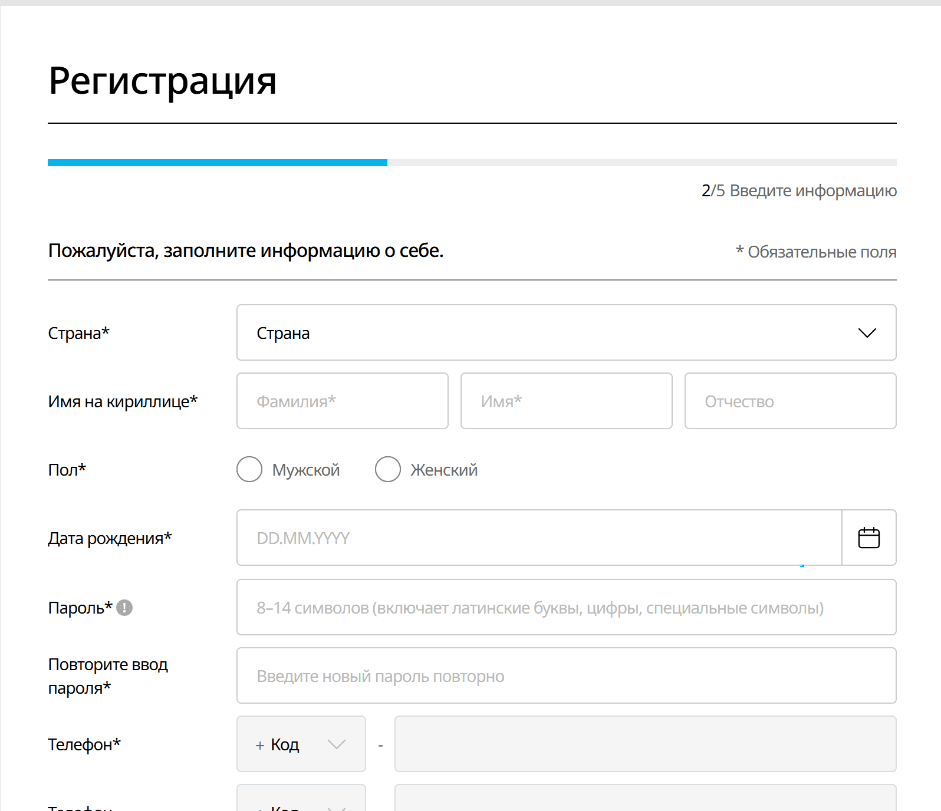Click the password field with 8–14 символов hint
This screenshot has width=941, height=811.
567,607
